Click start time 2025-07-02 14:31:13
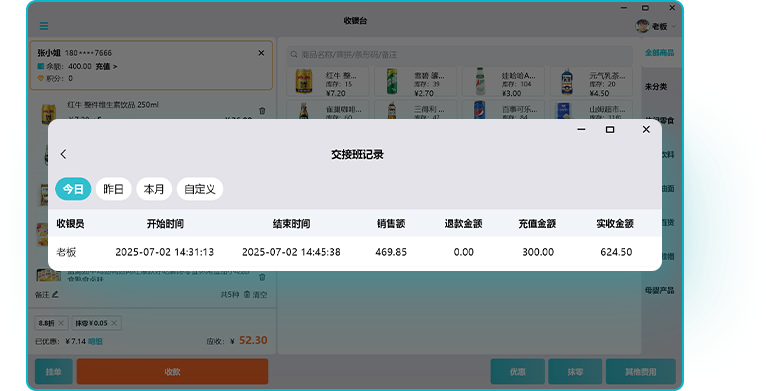Image resolution: width=766 pixels, height=391 pixels. pos(165,252)
